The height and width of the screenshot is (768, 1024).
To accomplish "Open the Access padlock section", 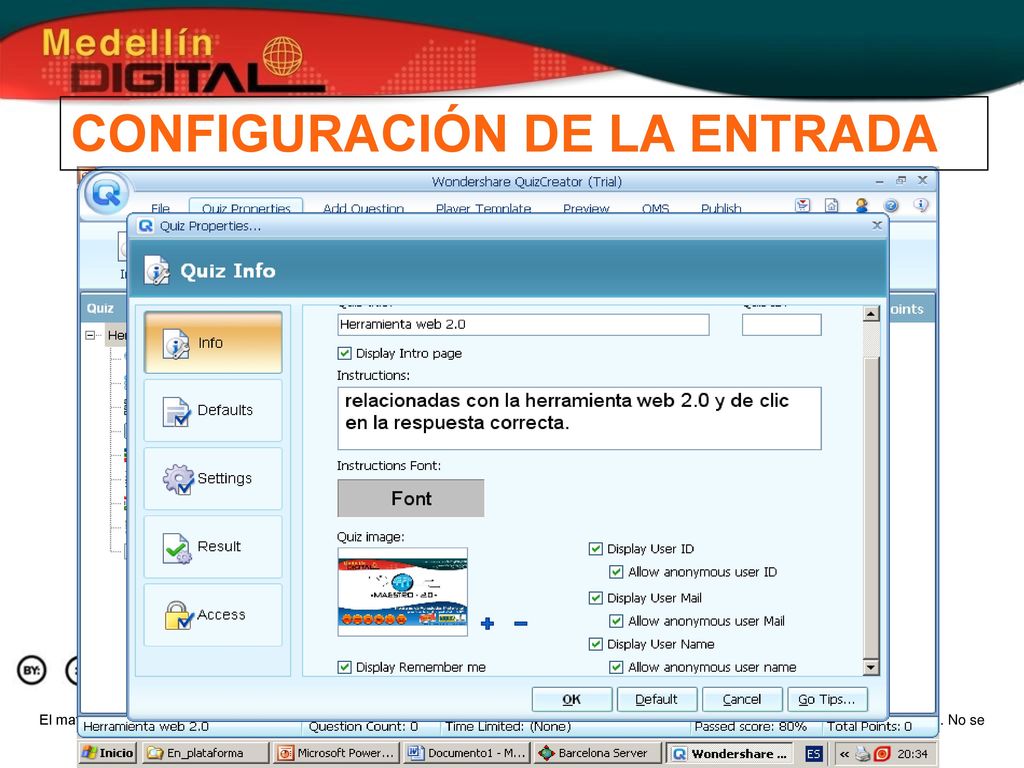I will click(213, 615).
